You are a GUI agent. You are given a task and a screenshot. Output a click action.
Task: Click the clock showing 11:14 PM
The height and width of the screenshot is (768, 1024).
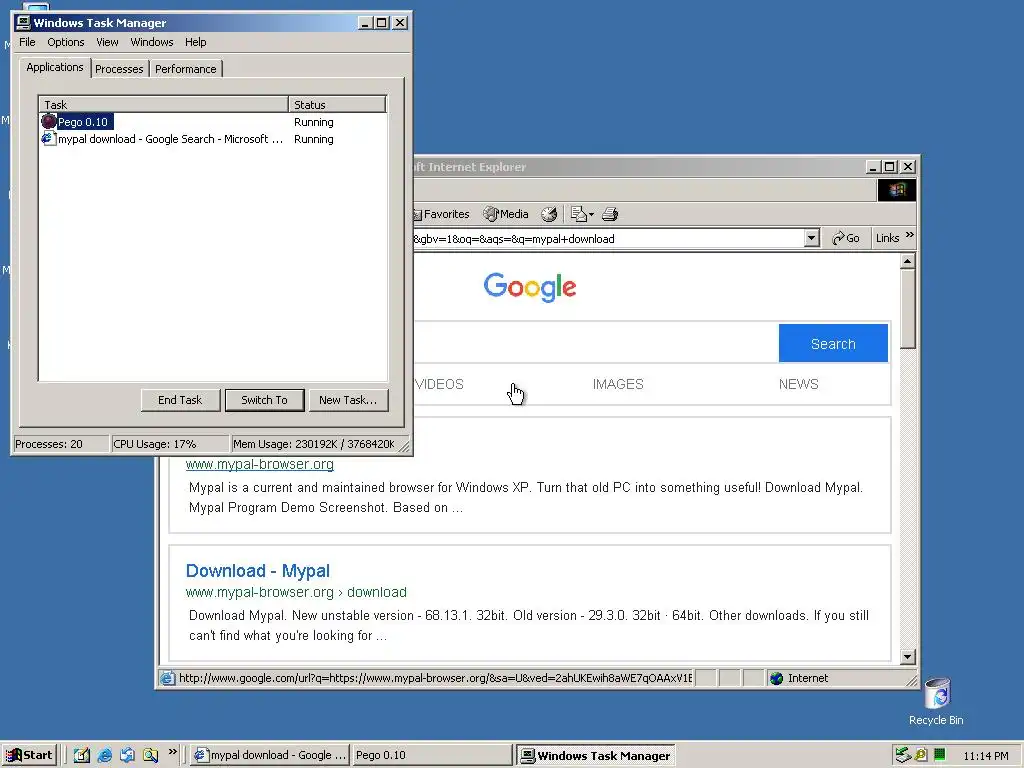985,756
